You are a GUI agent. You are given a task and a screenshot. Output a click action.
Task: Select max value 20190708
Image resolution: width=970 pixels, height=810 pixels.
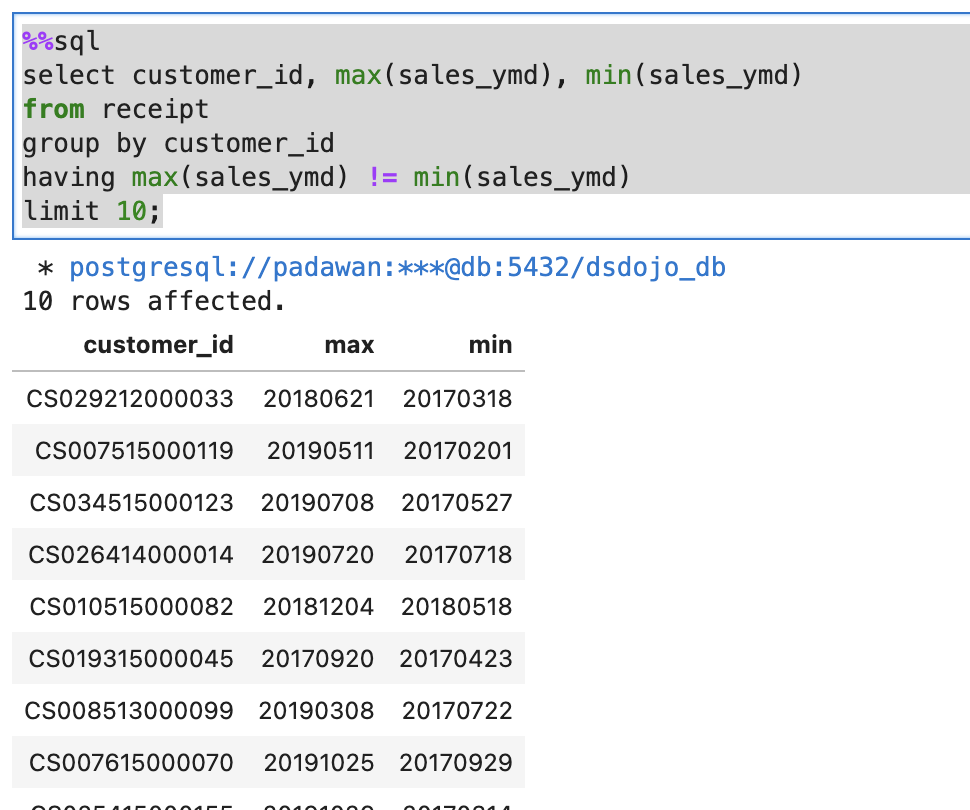pos(317,502)
